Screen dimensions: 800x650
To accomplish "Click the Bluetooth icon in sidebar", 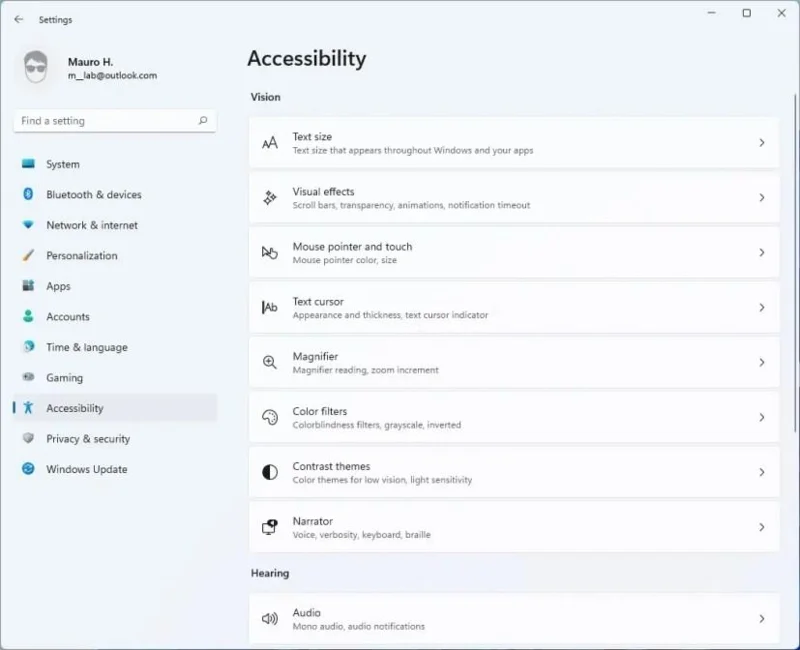I will [x=28, y=194].
